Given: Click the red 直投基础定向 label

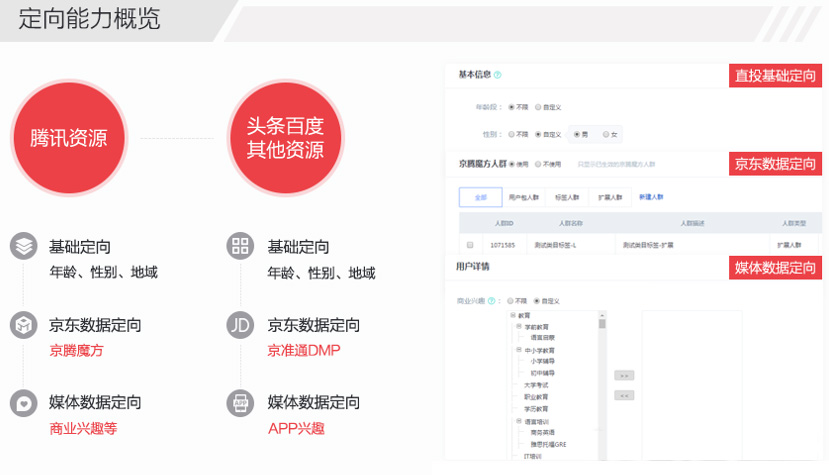Looking at the screenshot, I should pos(775,76).
